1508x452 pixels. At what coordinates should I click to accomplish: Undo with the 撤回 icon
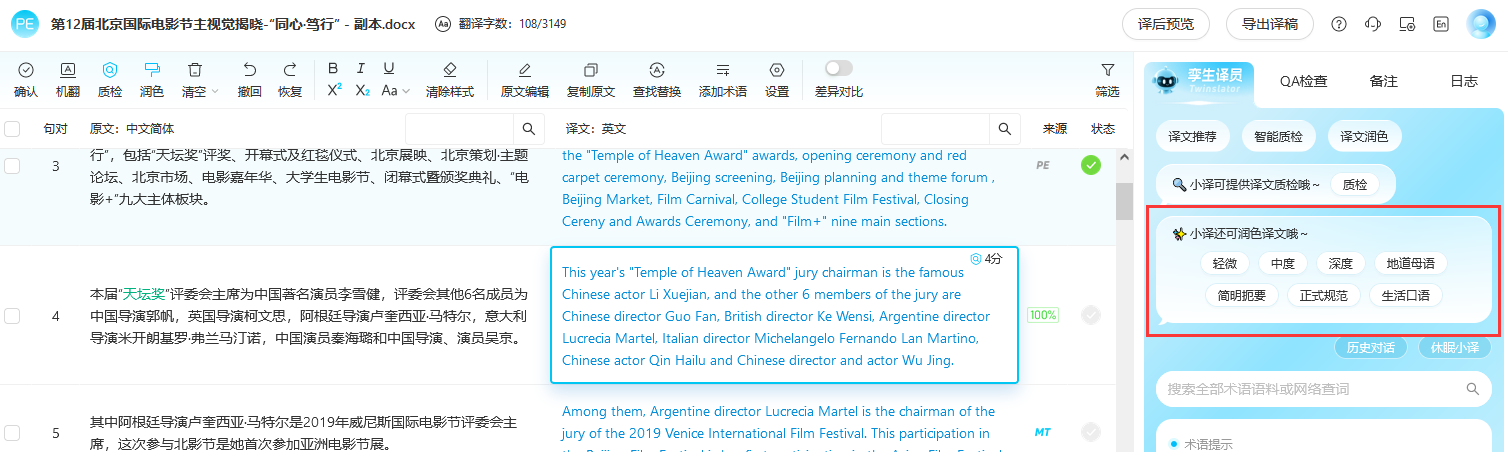(250, 79)
